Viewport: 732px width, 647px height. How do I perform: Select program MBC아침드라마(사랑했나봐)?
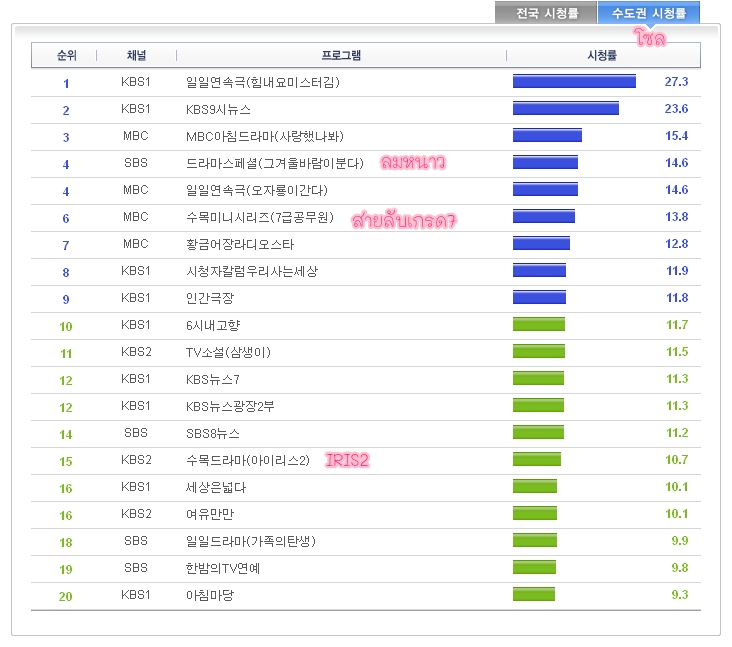(x=265, y=136)
